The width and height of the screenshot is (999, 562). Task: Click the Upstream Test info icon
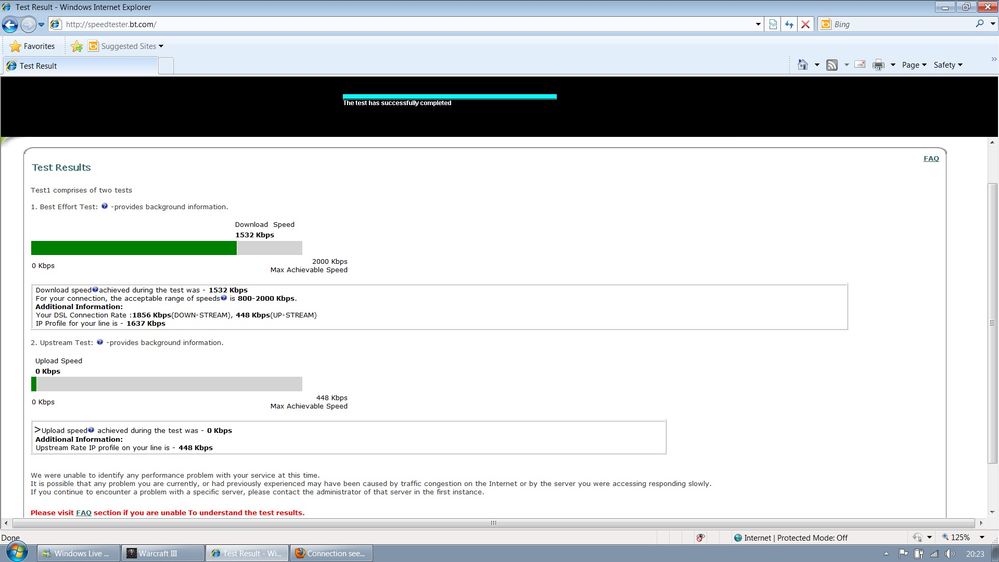(x=100, y=342)
